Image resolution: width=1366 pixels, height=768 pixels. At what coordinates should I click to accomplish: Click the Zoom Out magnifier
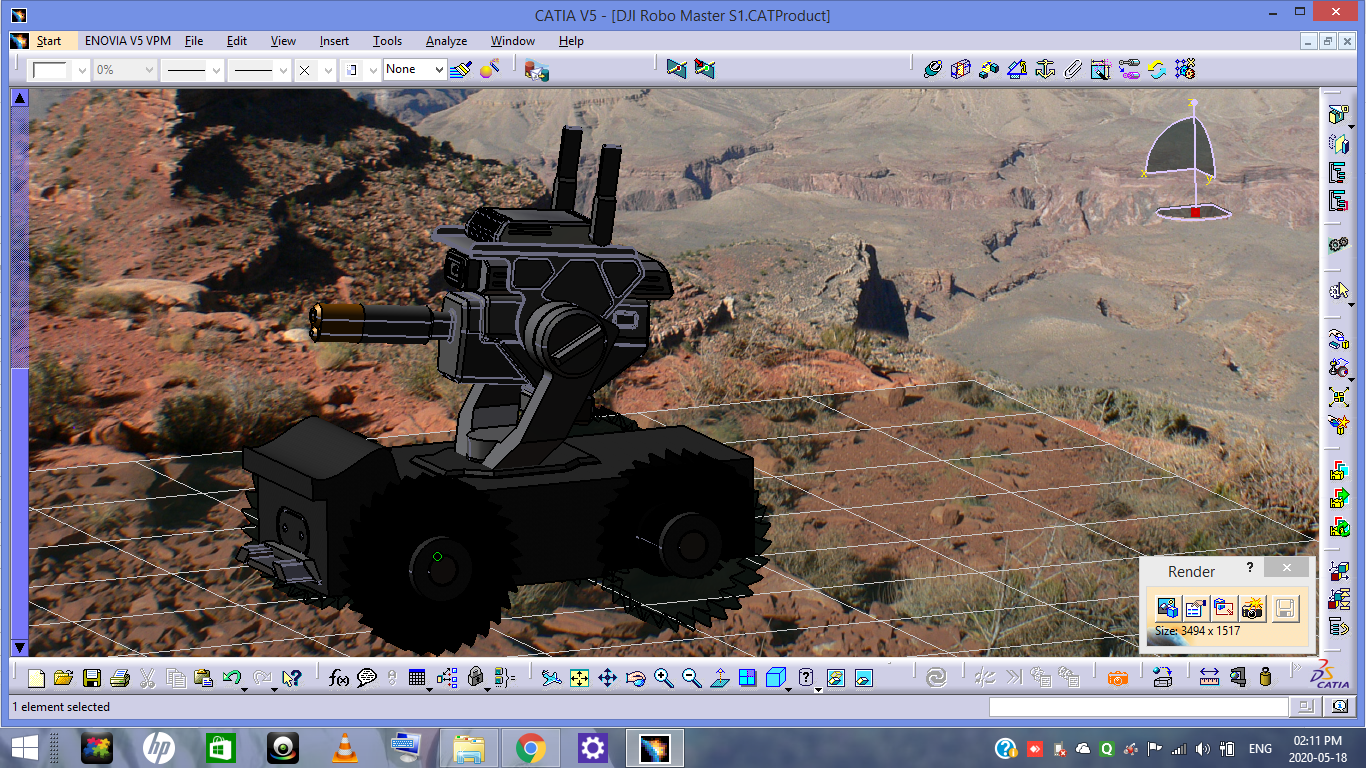click(691, 678)
